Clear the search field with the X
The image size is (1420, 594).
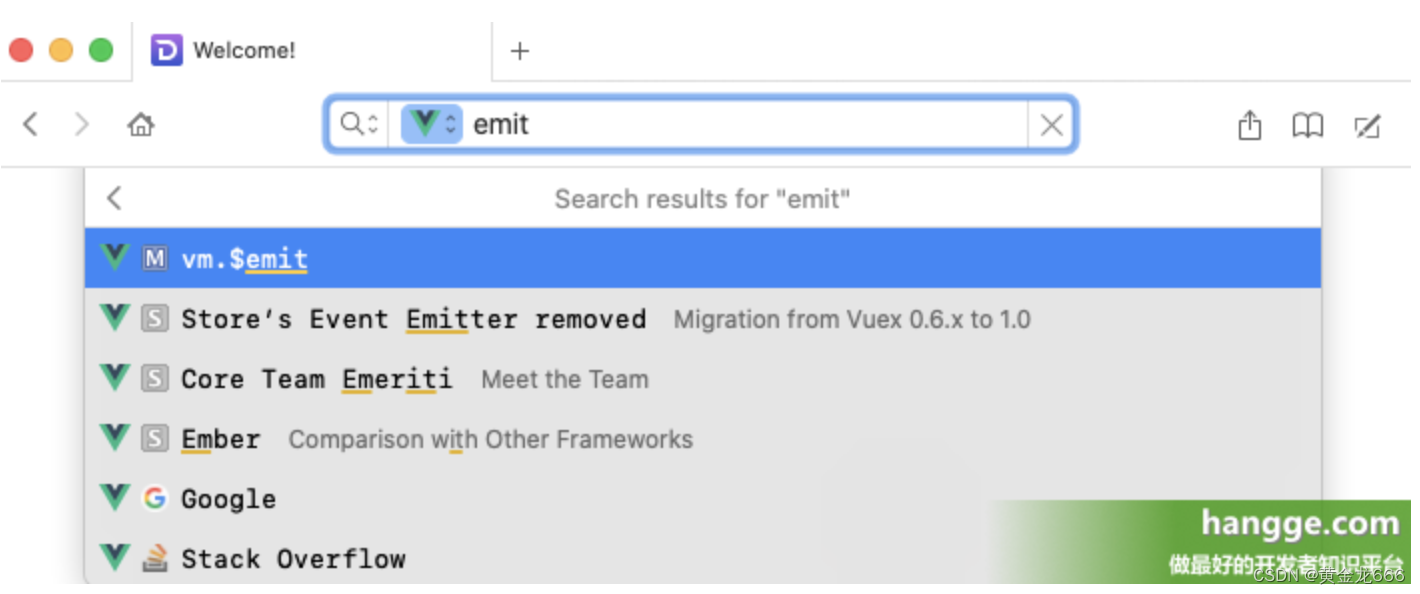1052,125
